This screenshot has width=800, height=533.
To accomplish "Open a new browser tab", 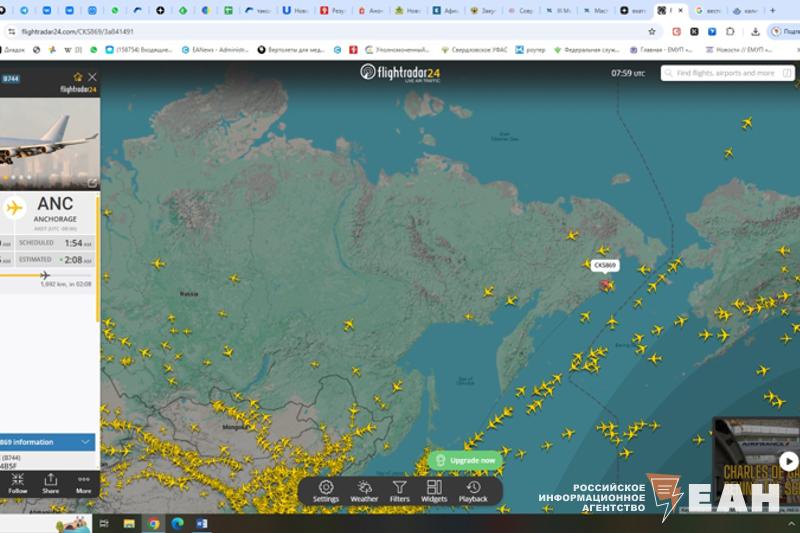I will point(772,10).
